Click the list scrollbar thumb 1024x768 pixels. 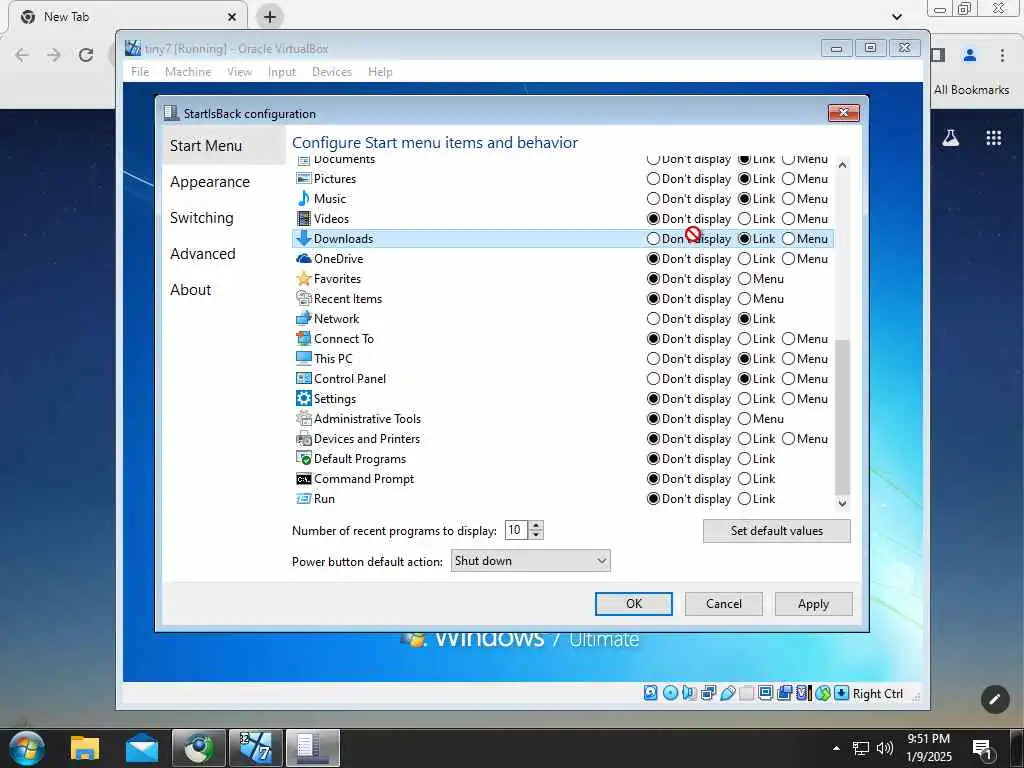tap(842, 417)
